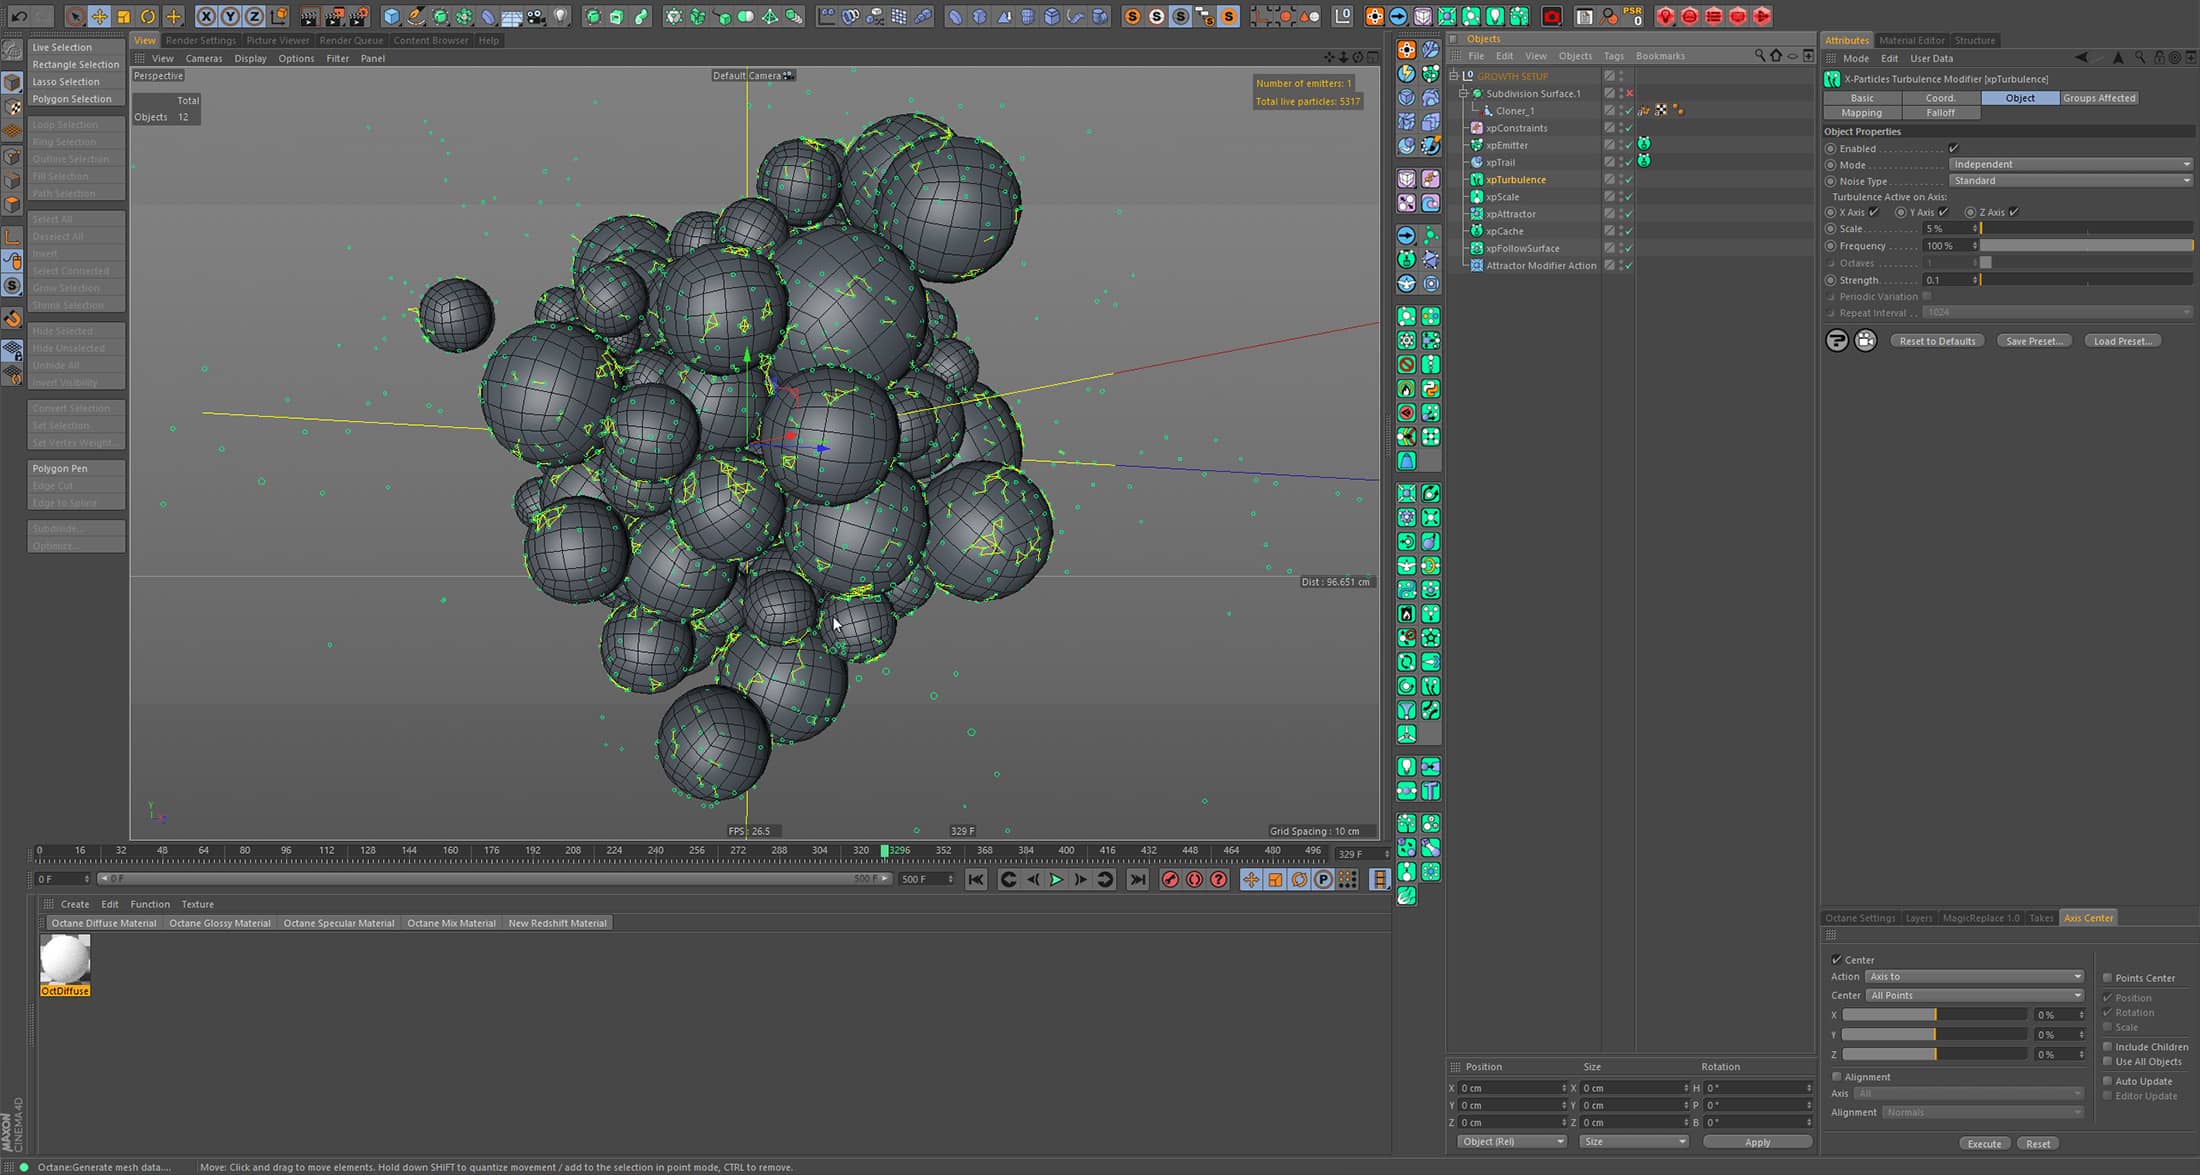
Task: Click the Load Preset... button
Action: (2122, 341)
